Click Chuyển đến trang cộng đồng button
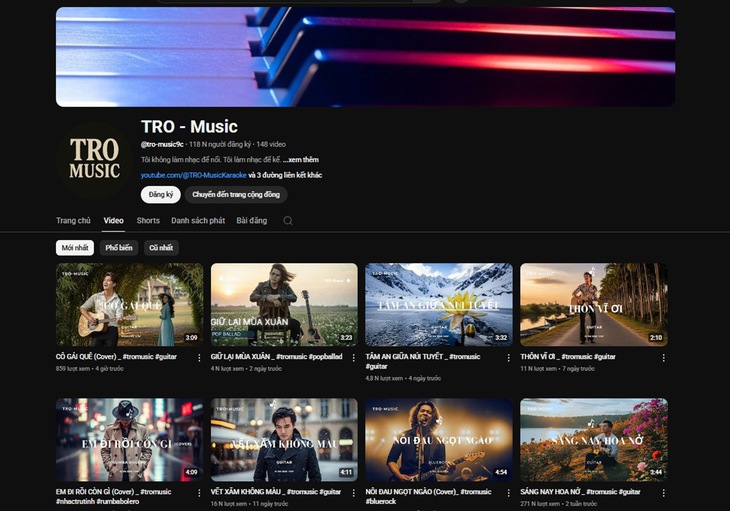730x511 pixels. (x=236, y=195)
